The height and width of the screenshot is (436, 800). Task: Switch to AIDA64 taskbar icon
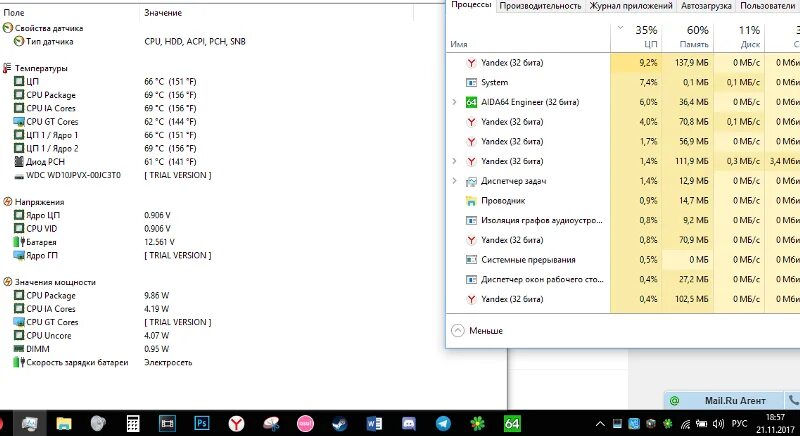[x=512, y=423]
